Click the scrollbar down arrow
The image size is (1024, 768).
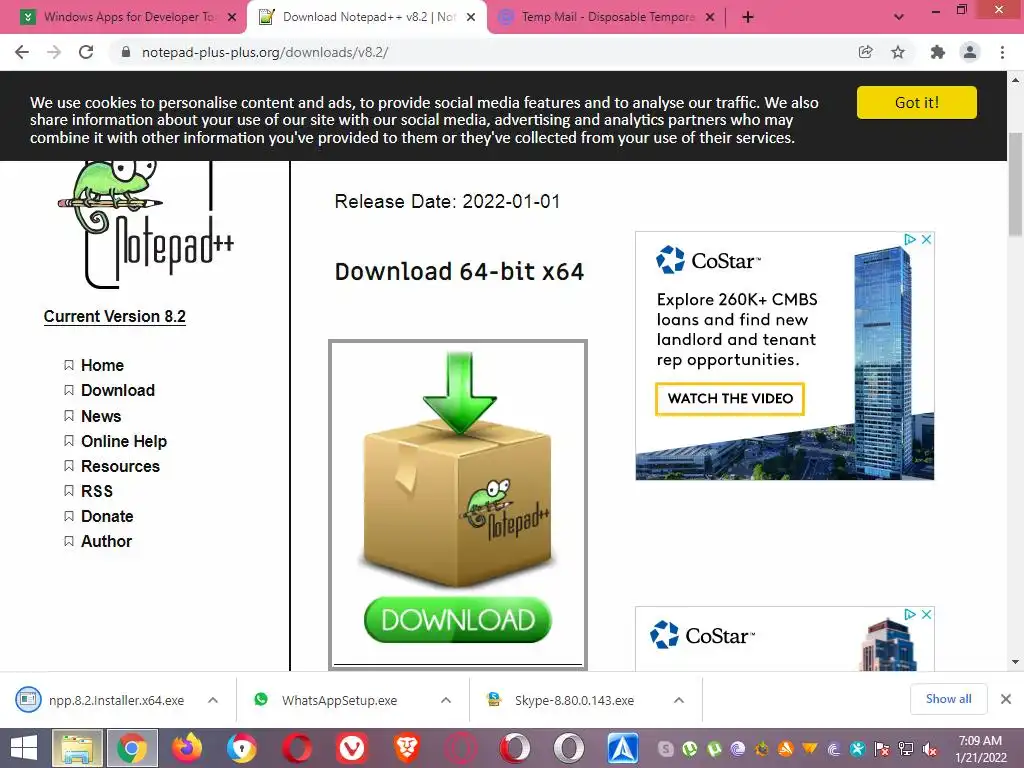[x=1016, y=662]
